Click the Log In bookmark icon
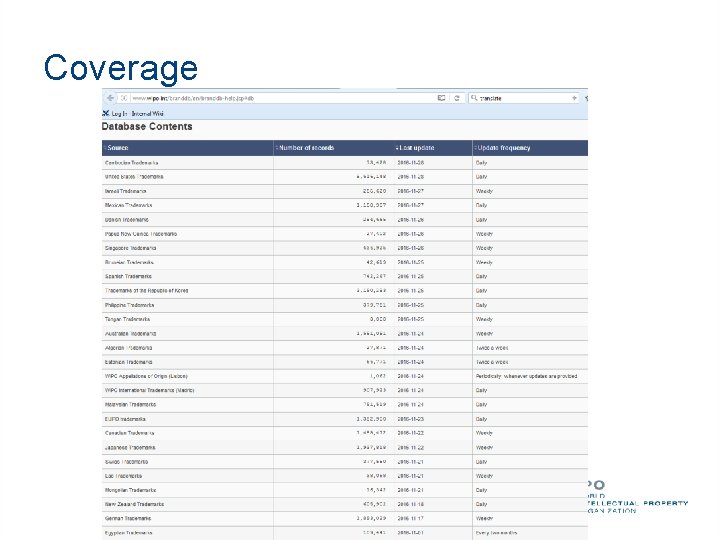 [x=106, y=113]
